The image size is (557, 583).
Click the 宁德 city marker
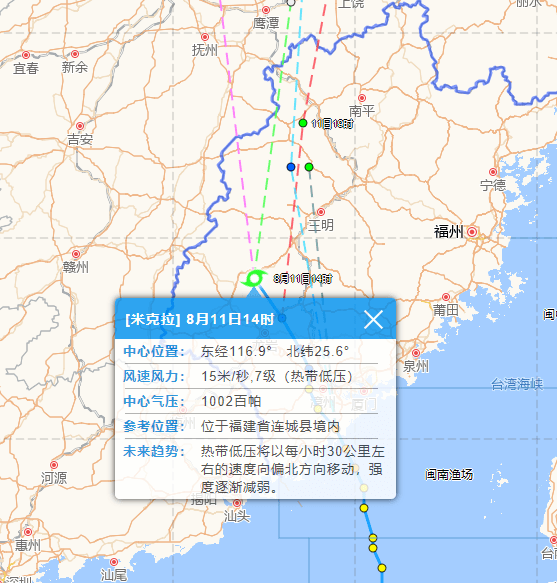pyautogui.click(x=493, y=172)
